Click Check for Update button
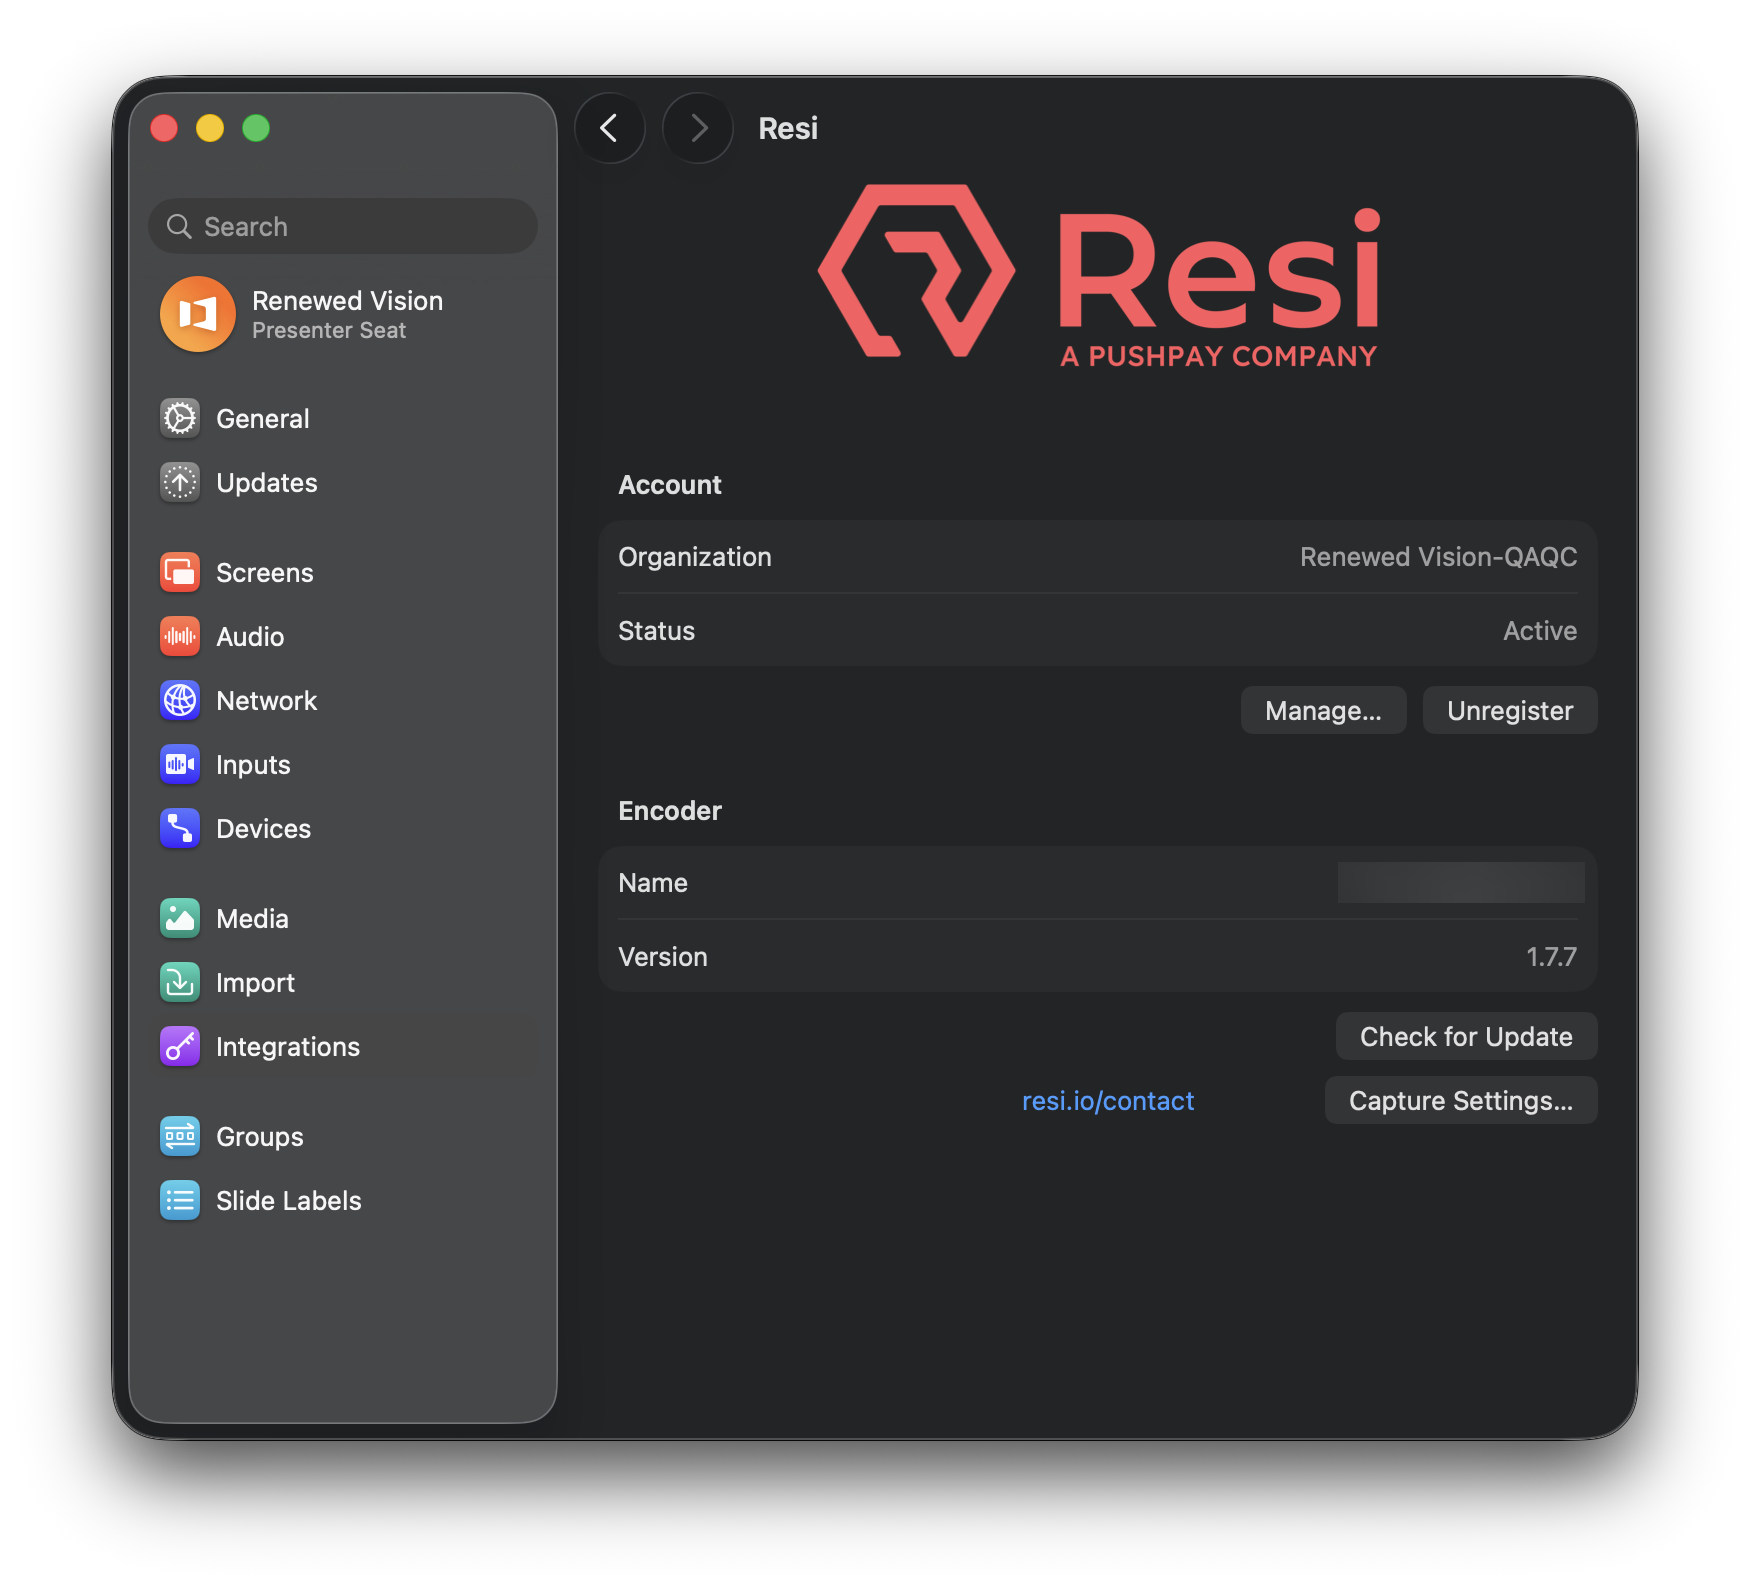This screenshot has width=1750, height=1588. [1466, 1036]
